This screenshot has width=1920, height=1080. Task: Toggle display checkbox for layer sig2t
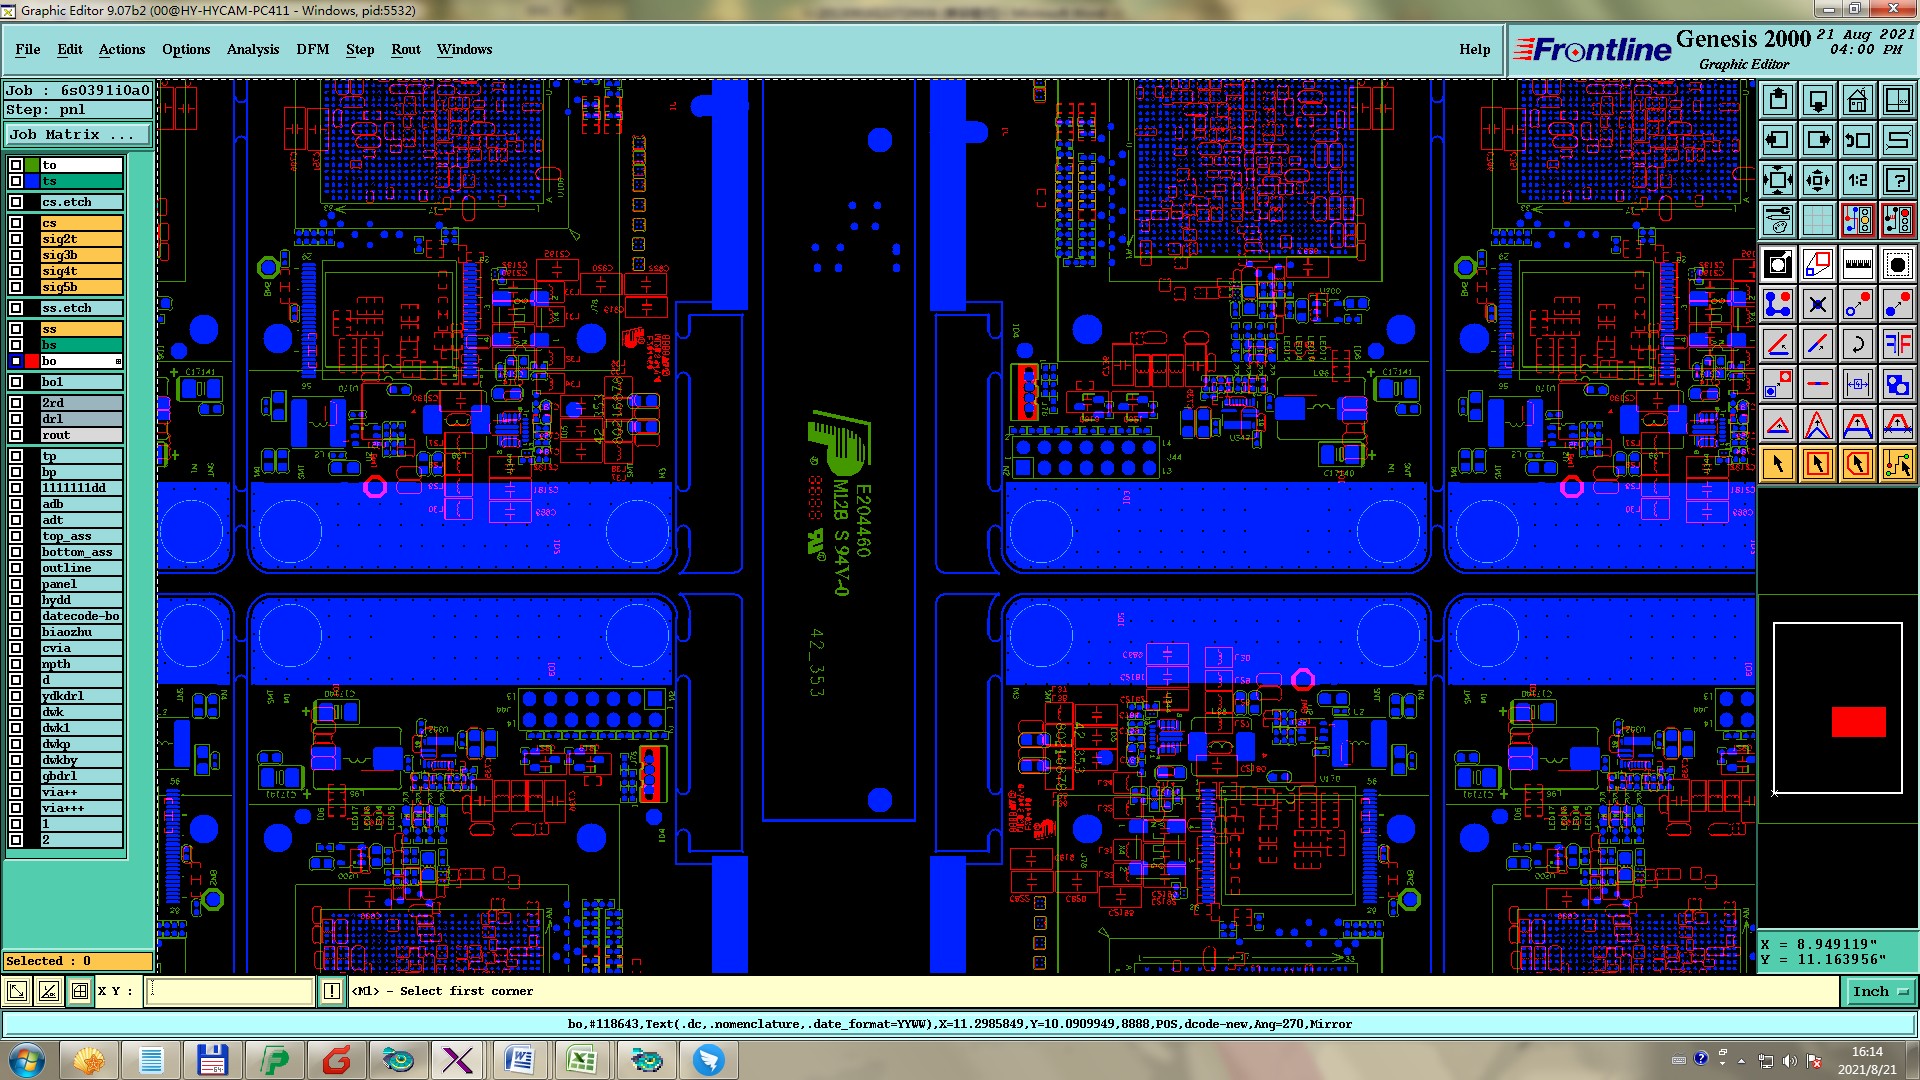(16, 239)
